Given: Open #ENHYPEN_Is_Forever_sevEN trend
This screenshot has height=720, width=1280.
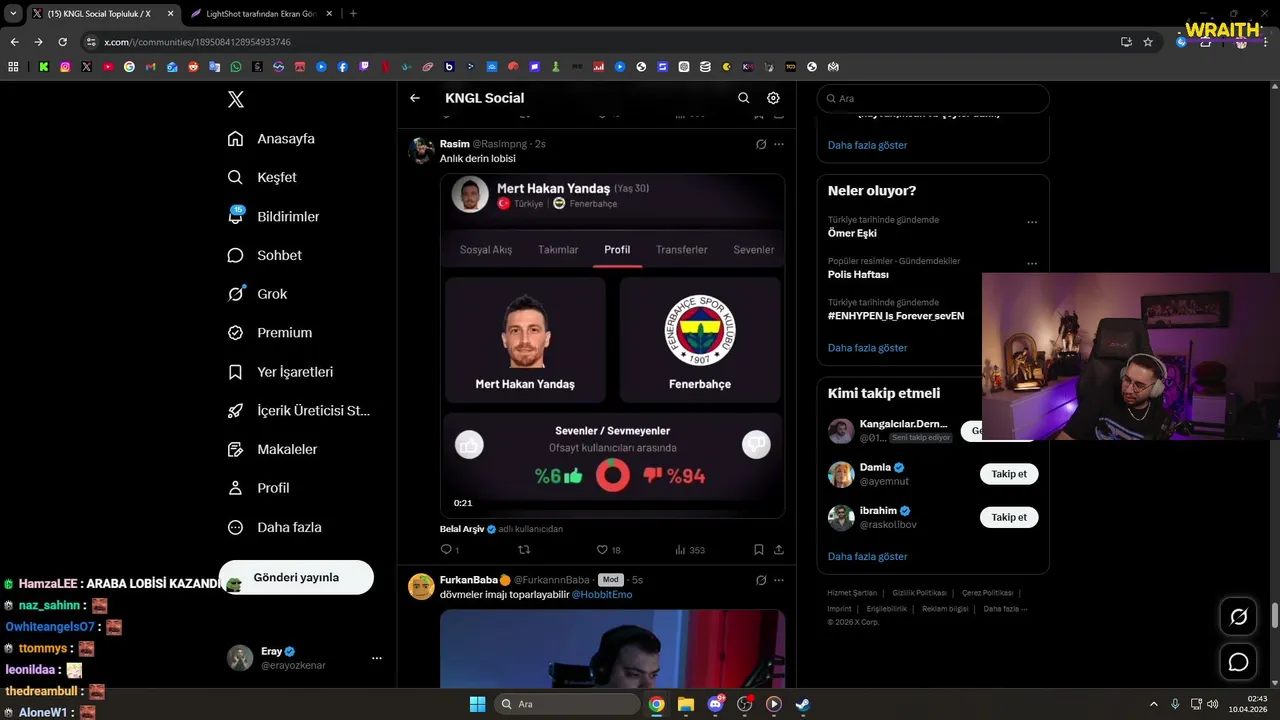Looking at the screenshot, I should [x=896, y=316].
